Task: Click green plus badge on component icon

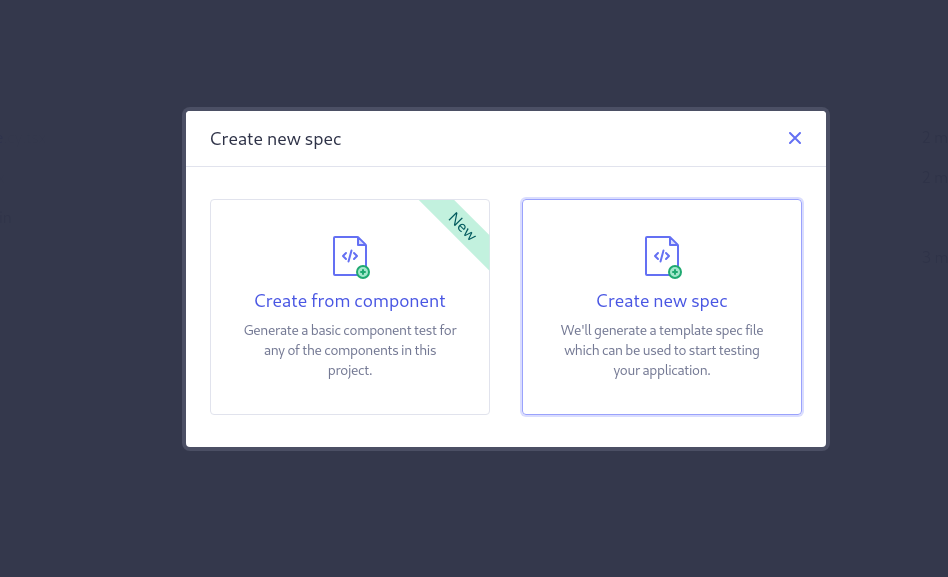Action: (363, 272)
